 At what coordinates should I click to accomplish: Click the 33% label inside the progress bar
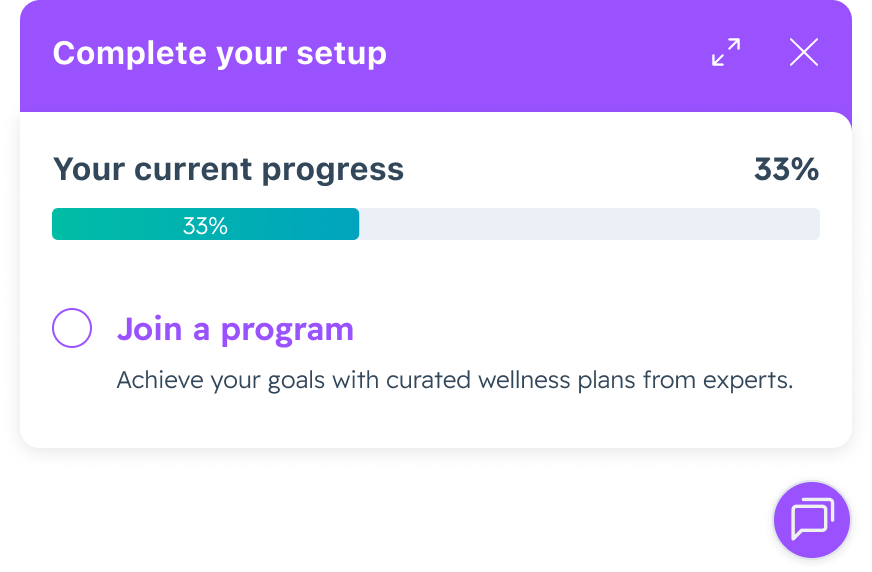click(x=205, y=226)
